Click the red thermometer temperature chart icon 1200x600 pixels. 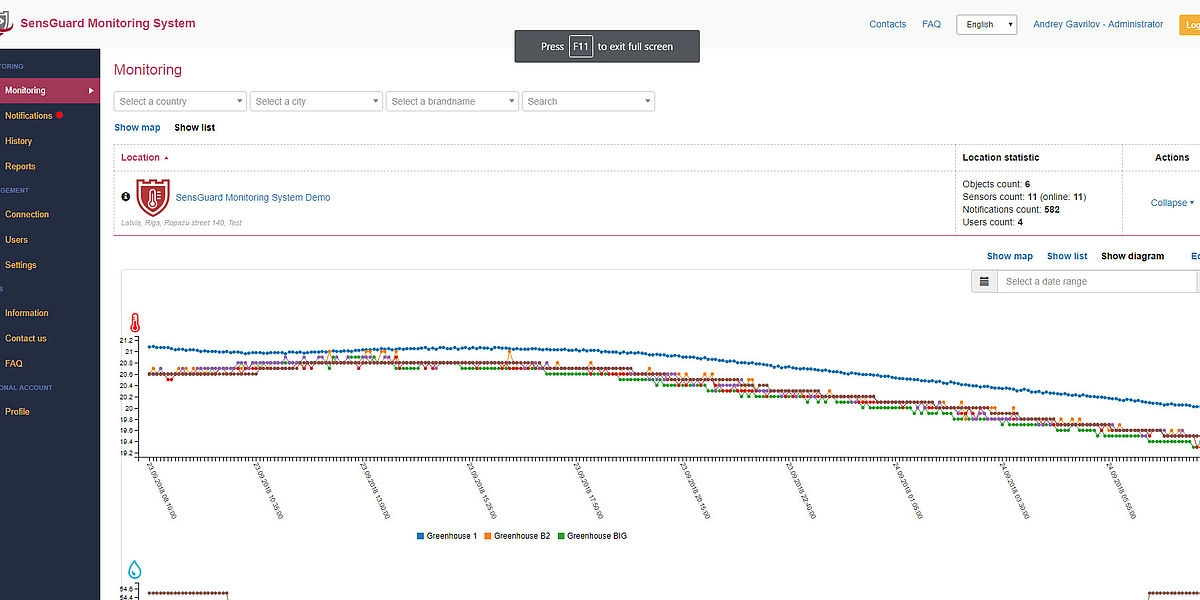click(135, 323)
